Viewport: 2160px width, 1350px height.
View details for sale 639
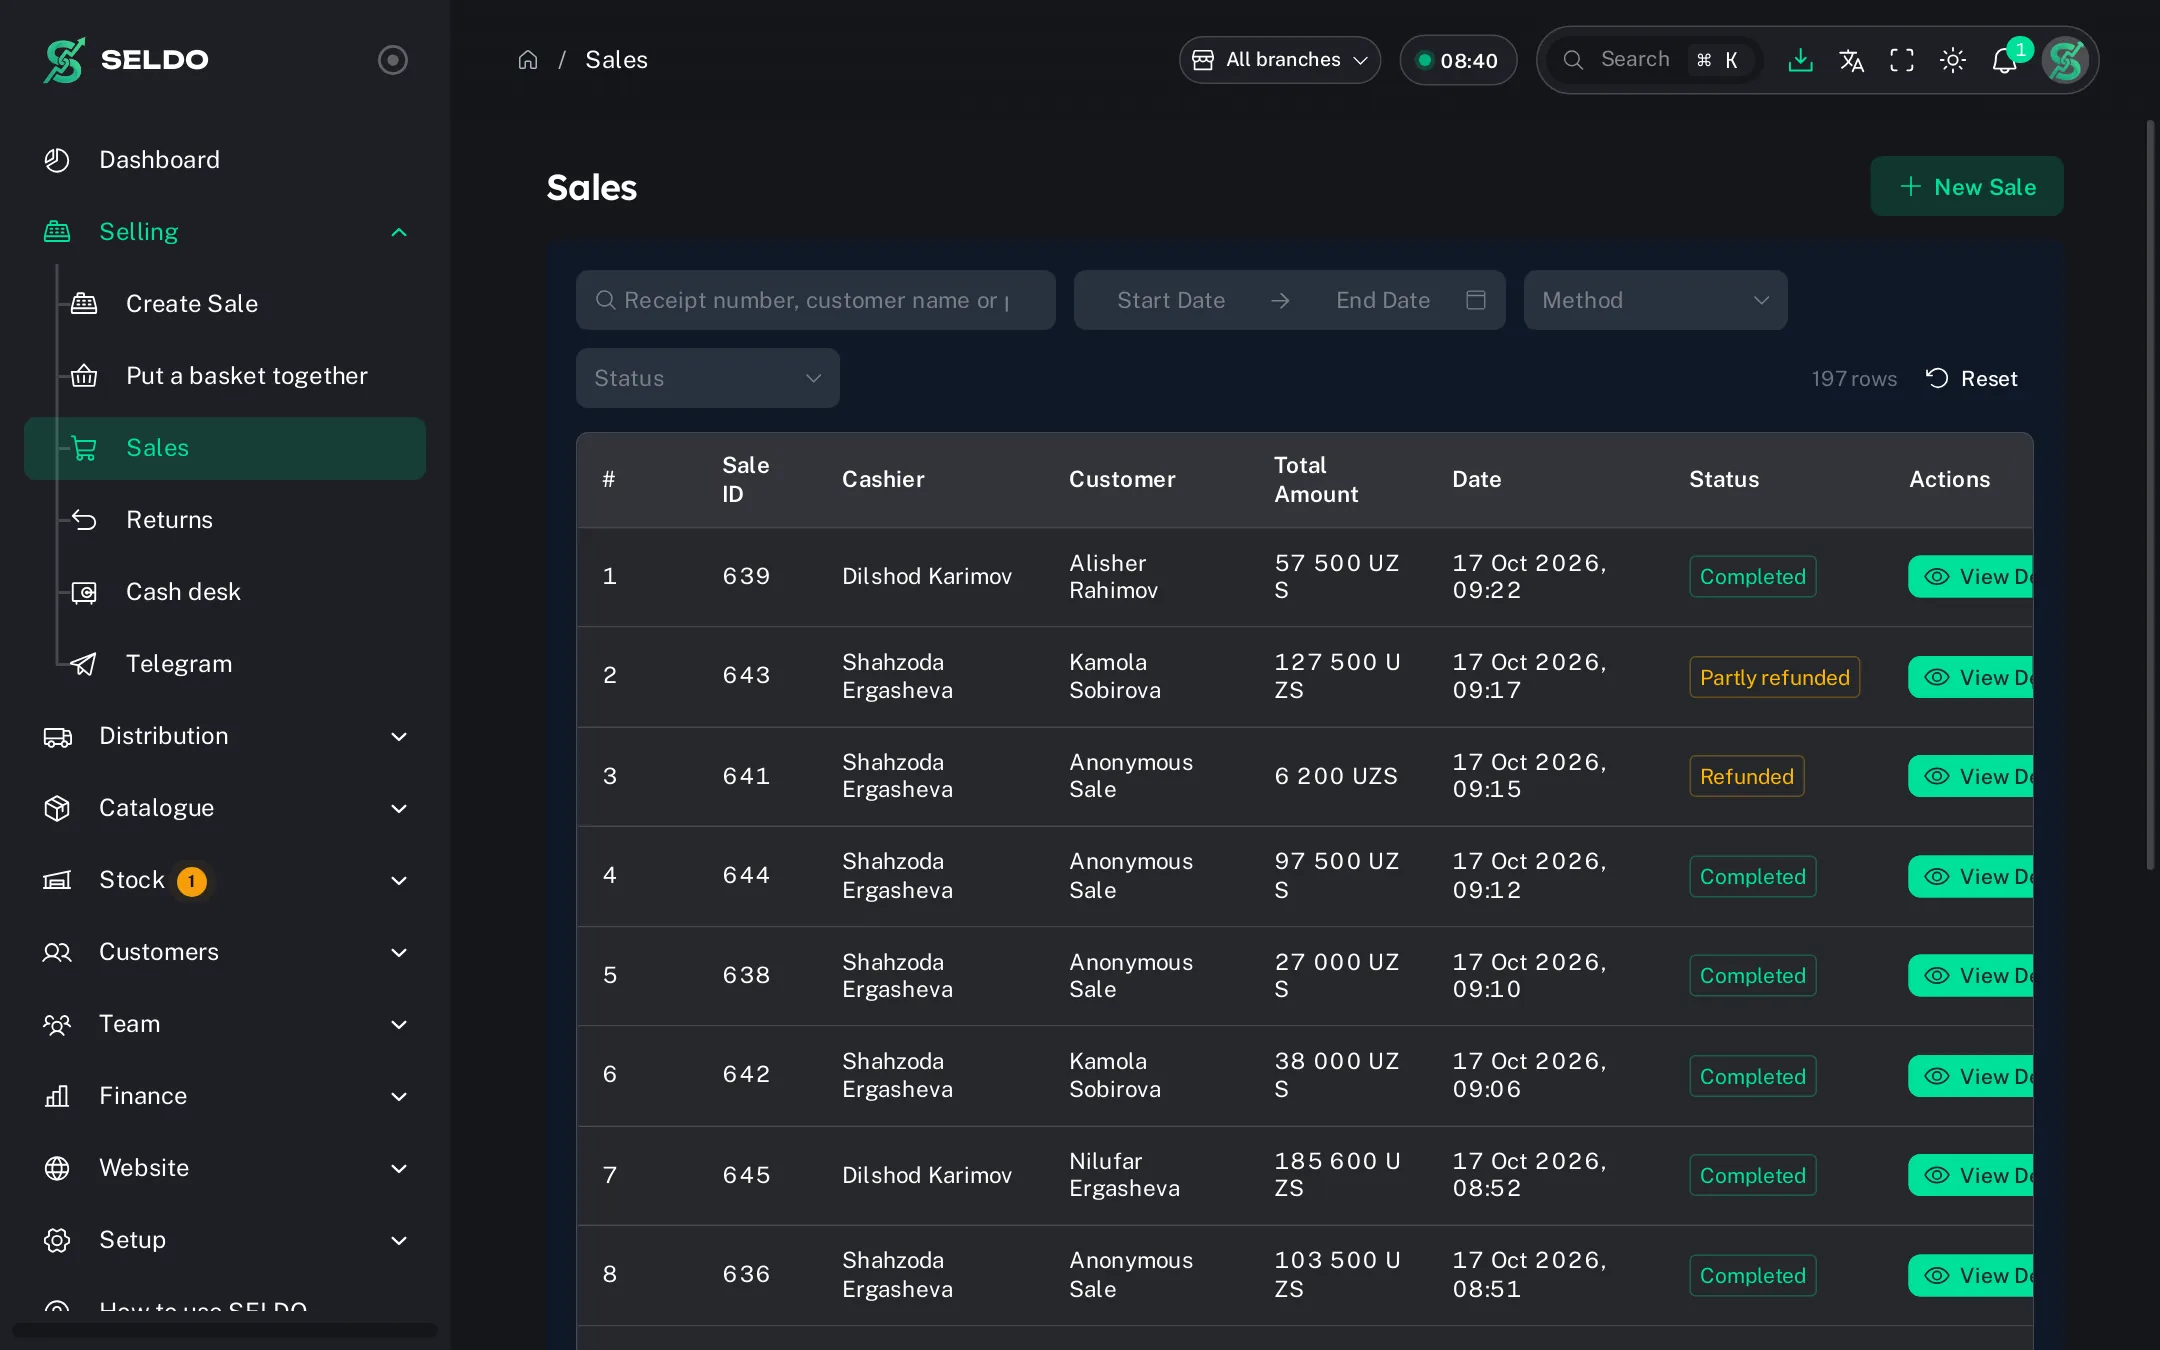pyautogui.click(x=1970, y=577)
